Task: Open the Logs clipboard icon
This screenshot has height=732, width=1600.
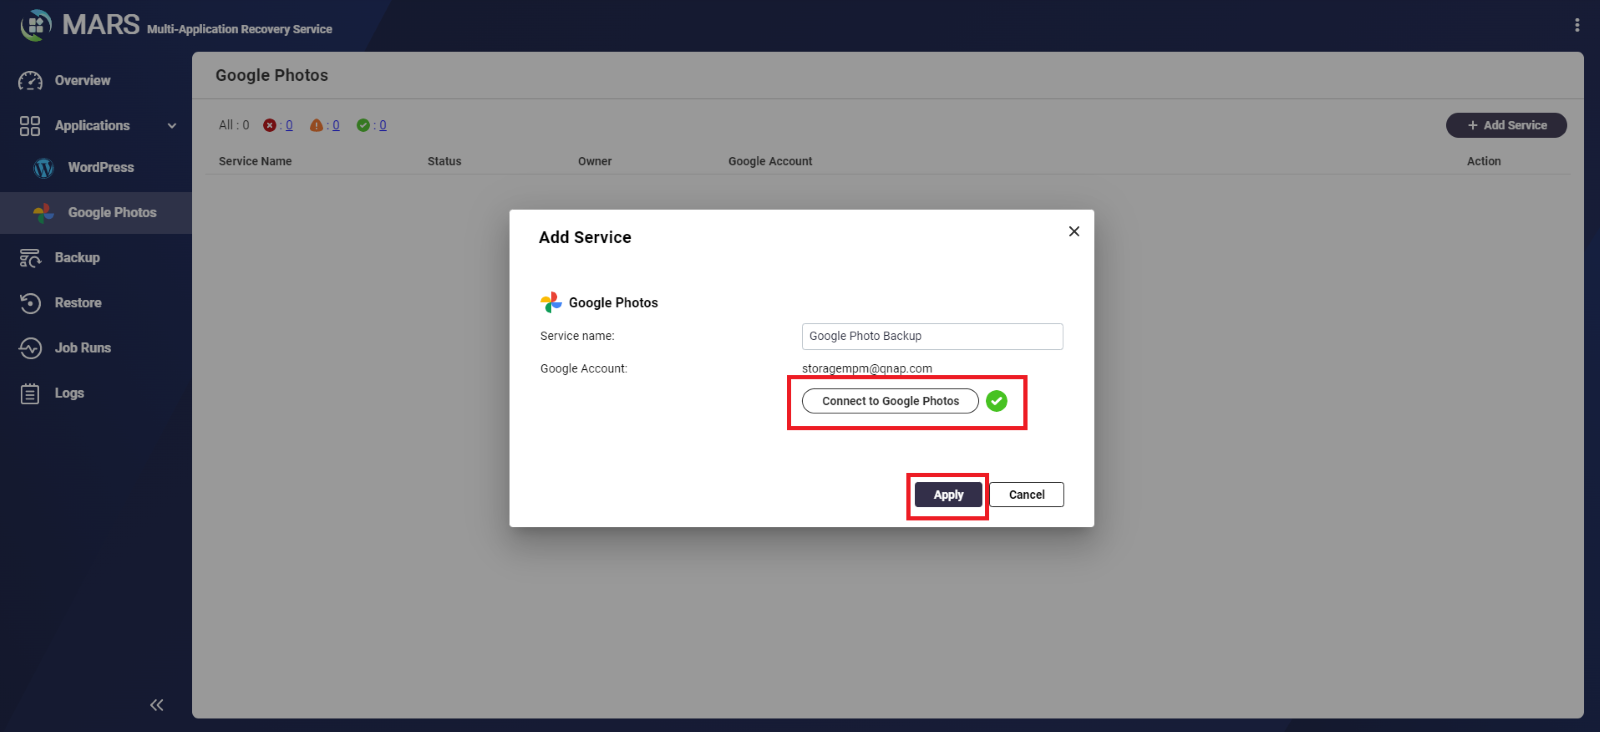Action: 30,394
